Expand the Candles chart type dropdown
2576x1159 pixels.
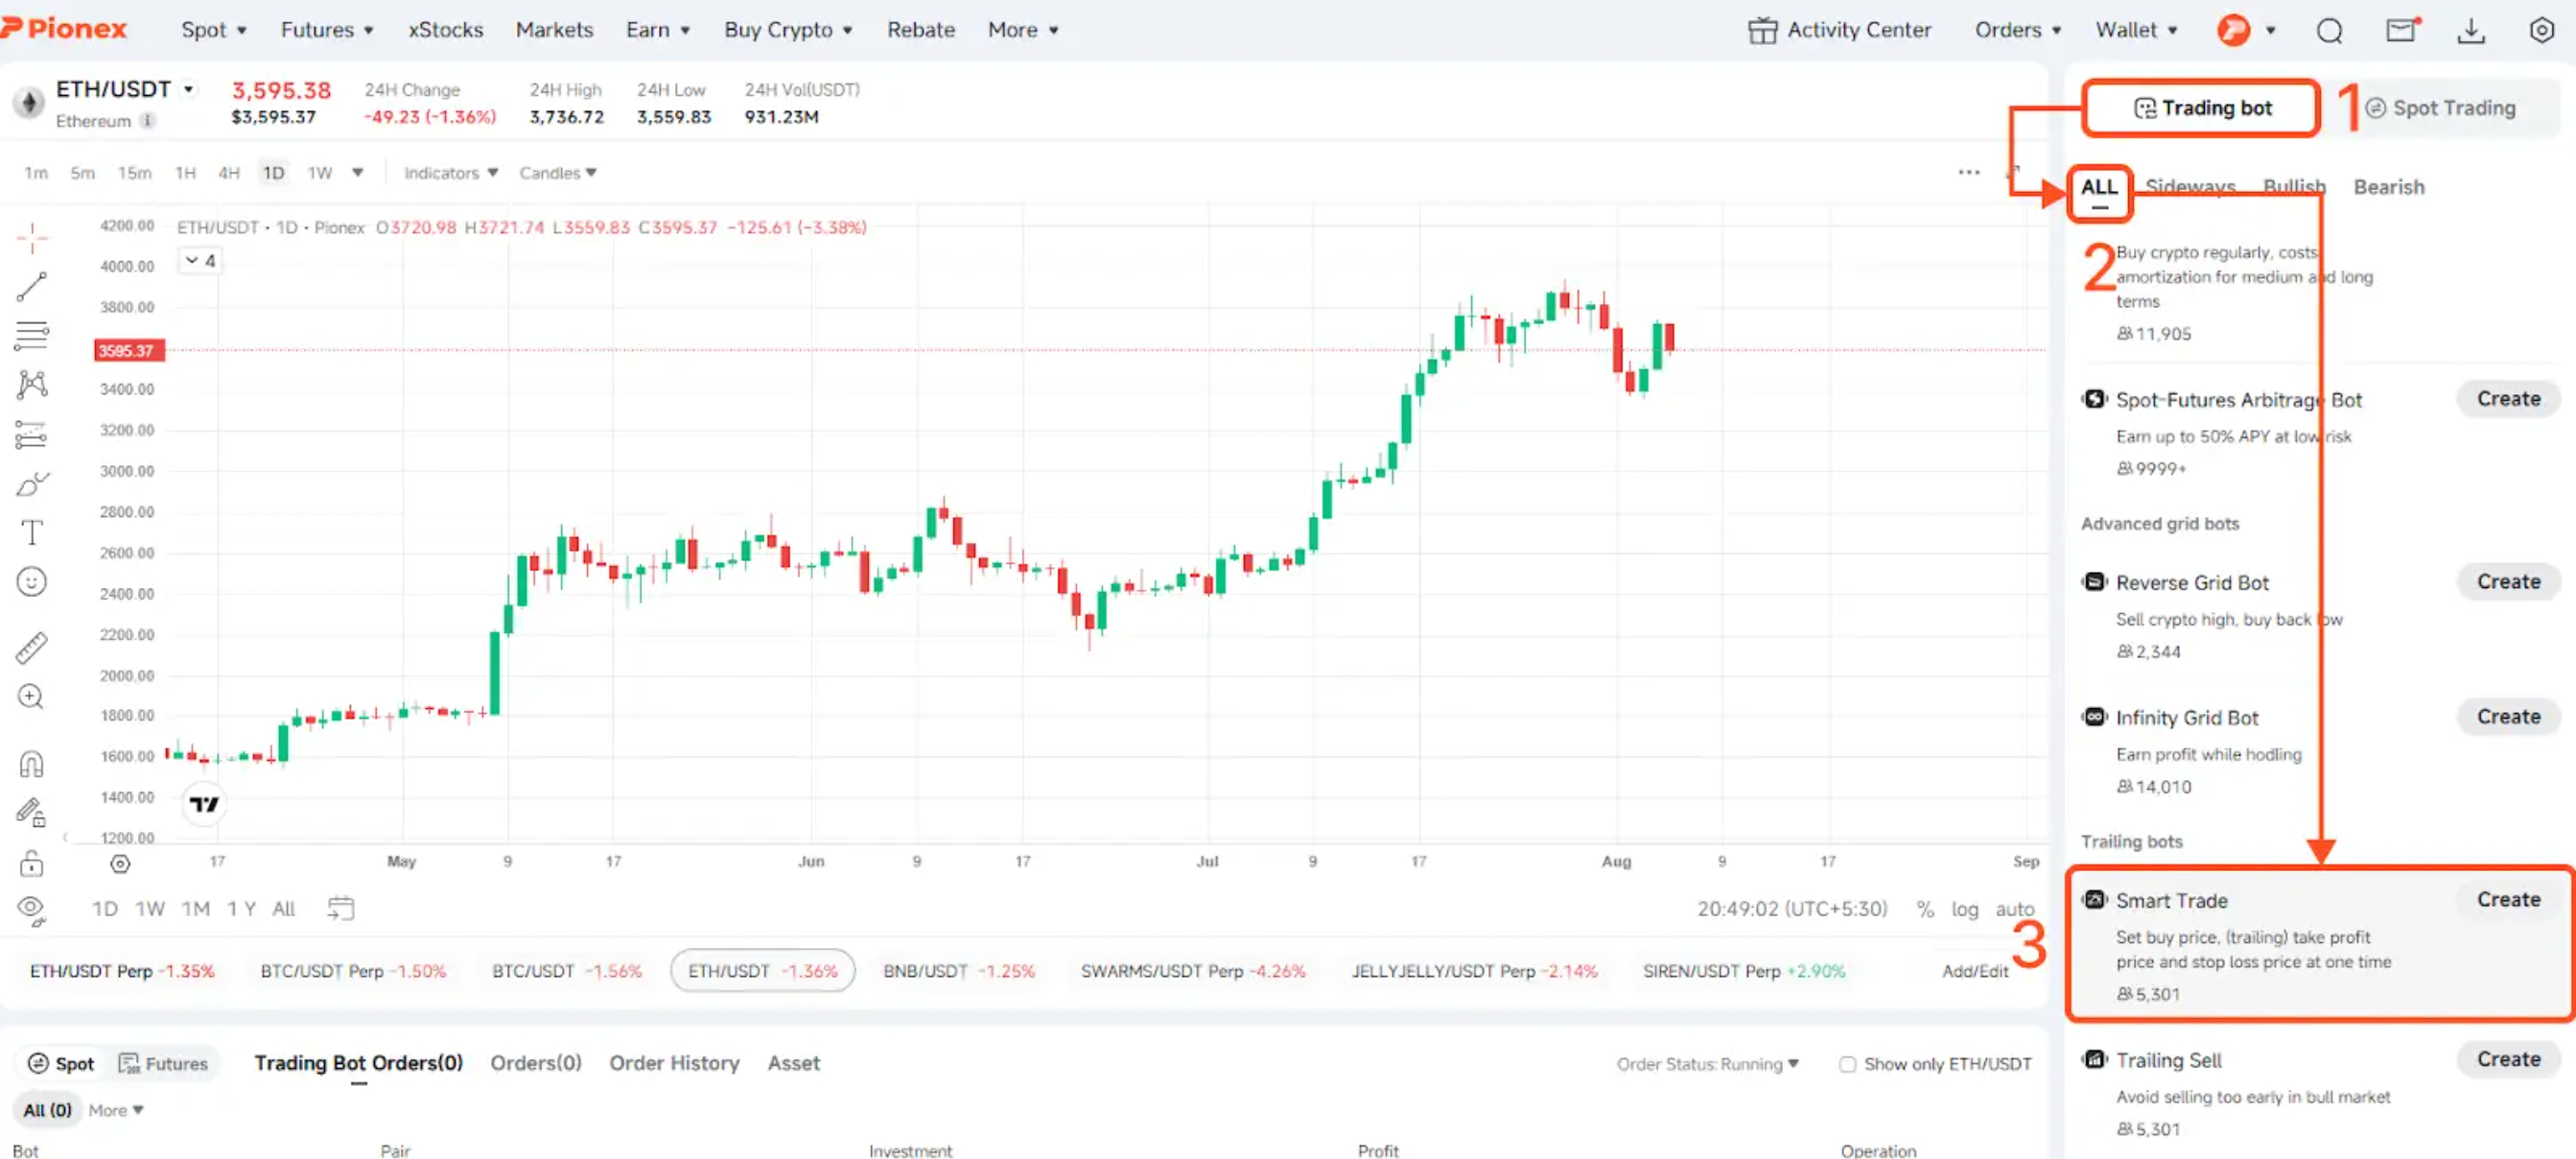[556, 172]
